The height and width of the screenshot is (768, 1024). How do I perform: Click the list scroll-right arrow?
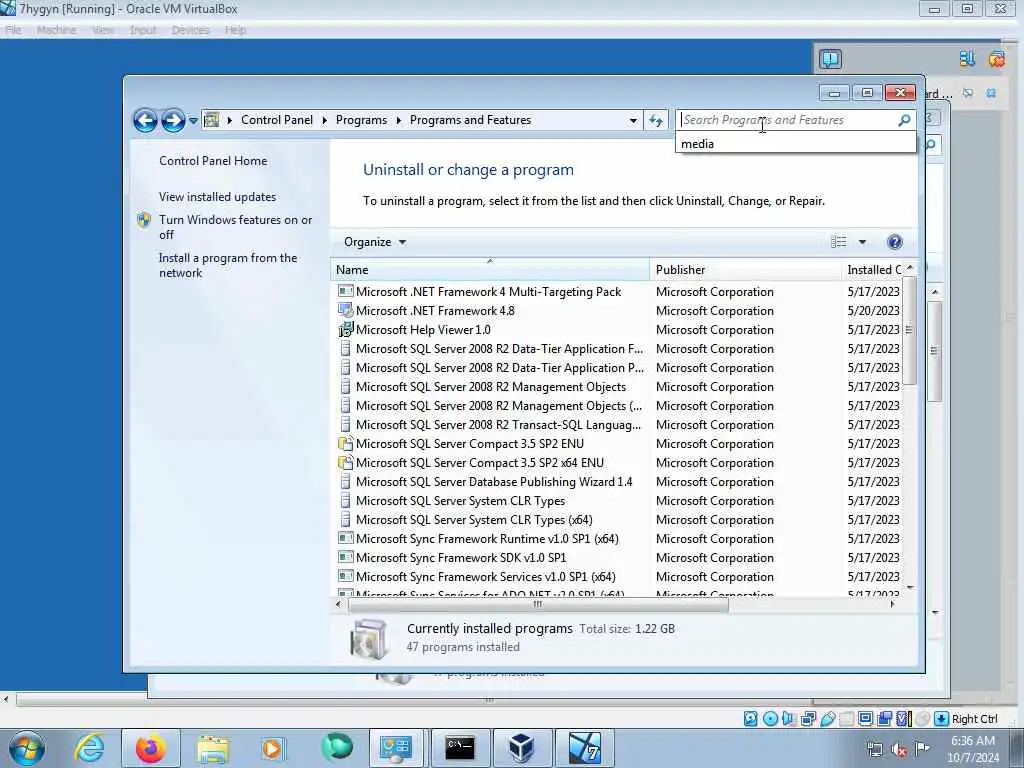click(892, 605)
